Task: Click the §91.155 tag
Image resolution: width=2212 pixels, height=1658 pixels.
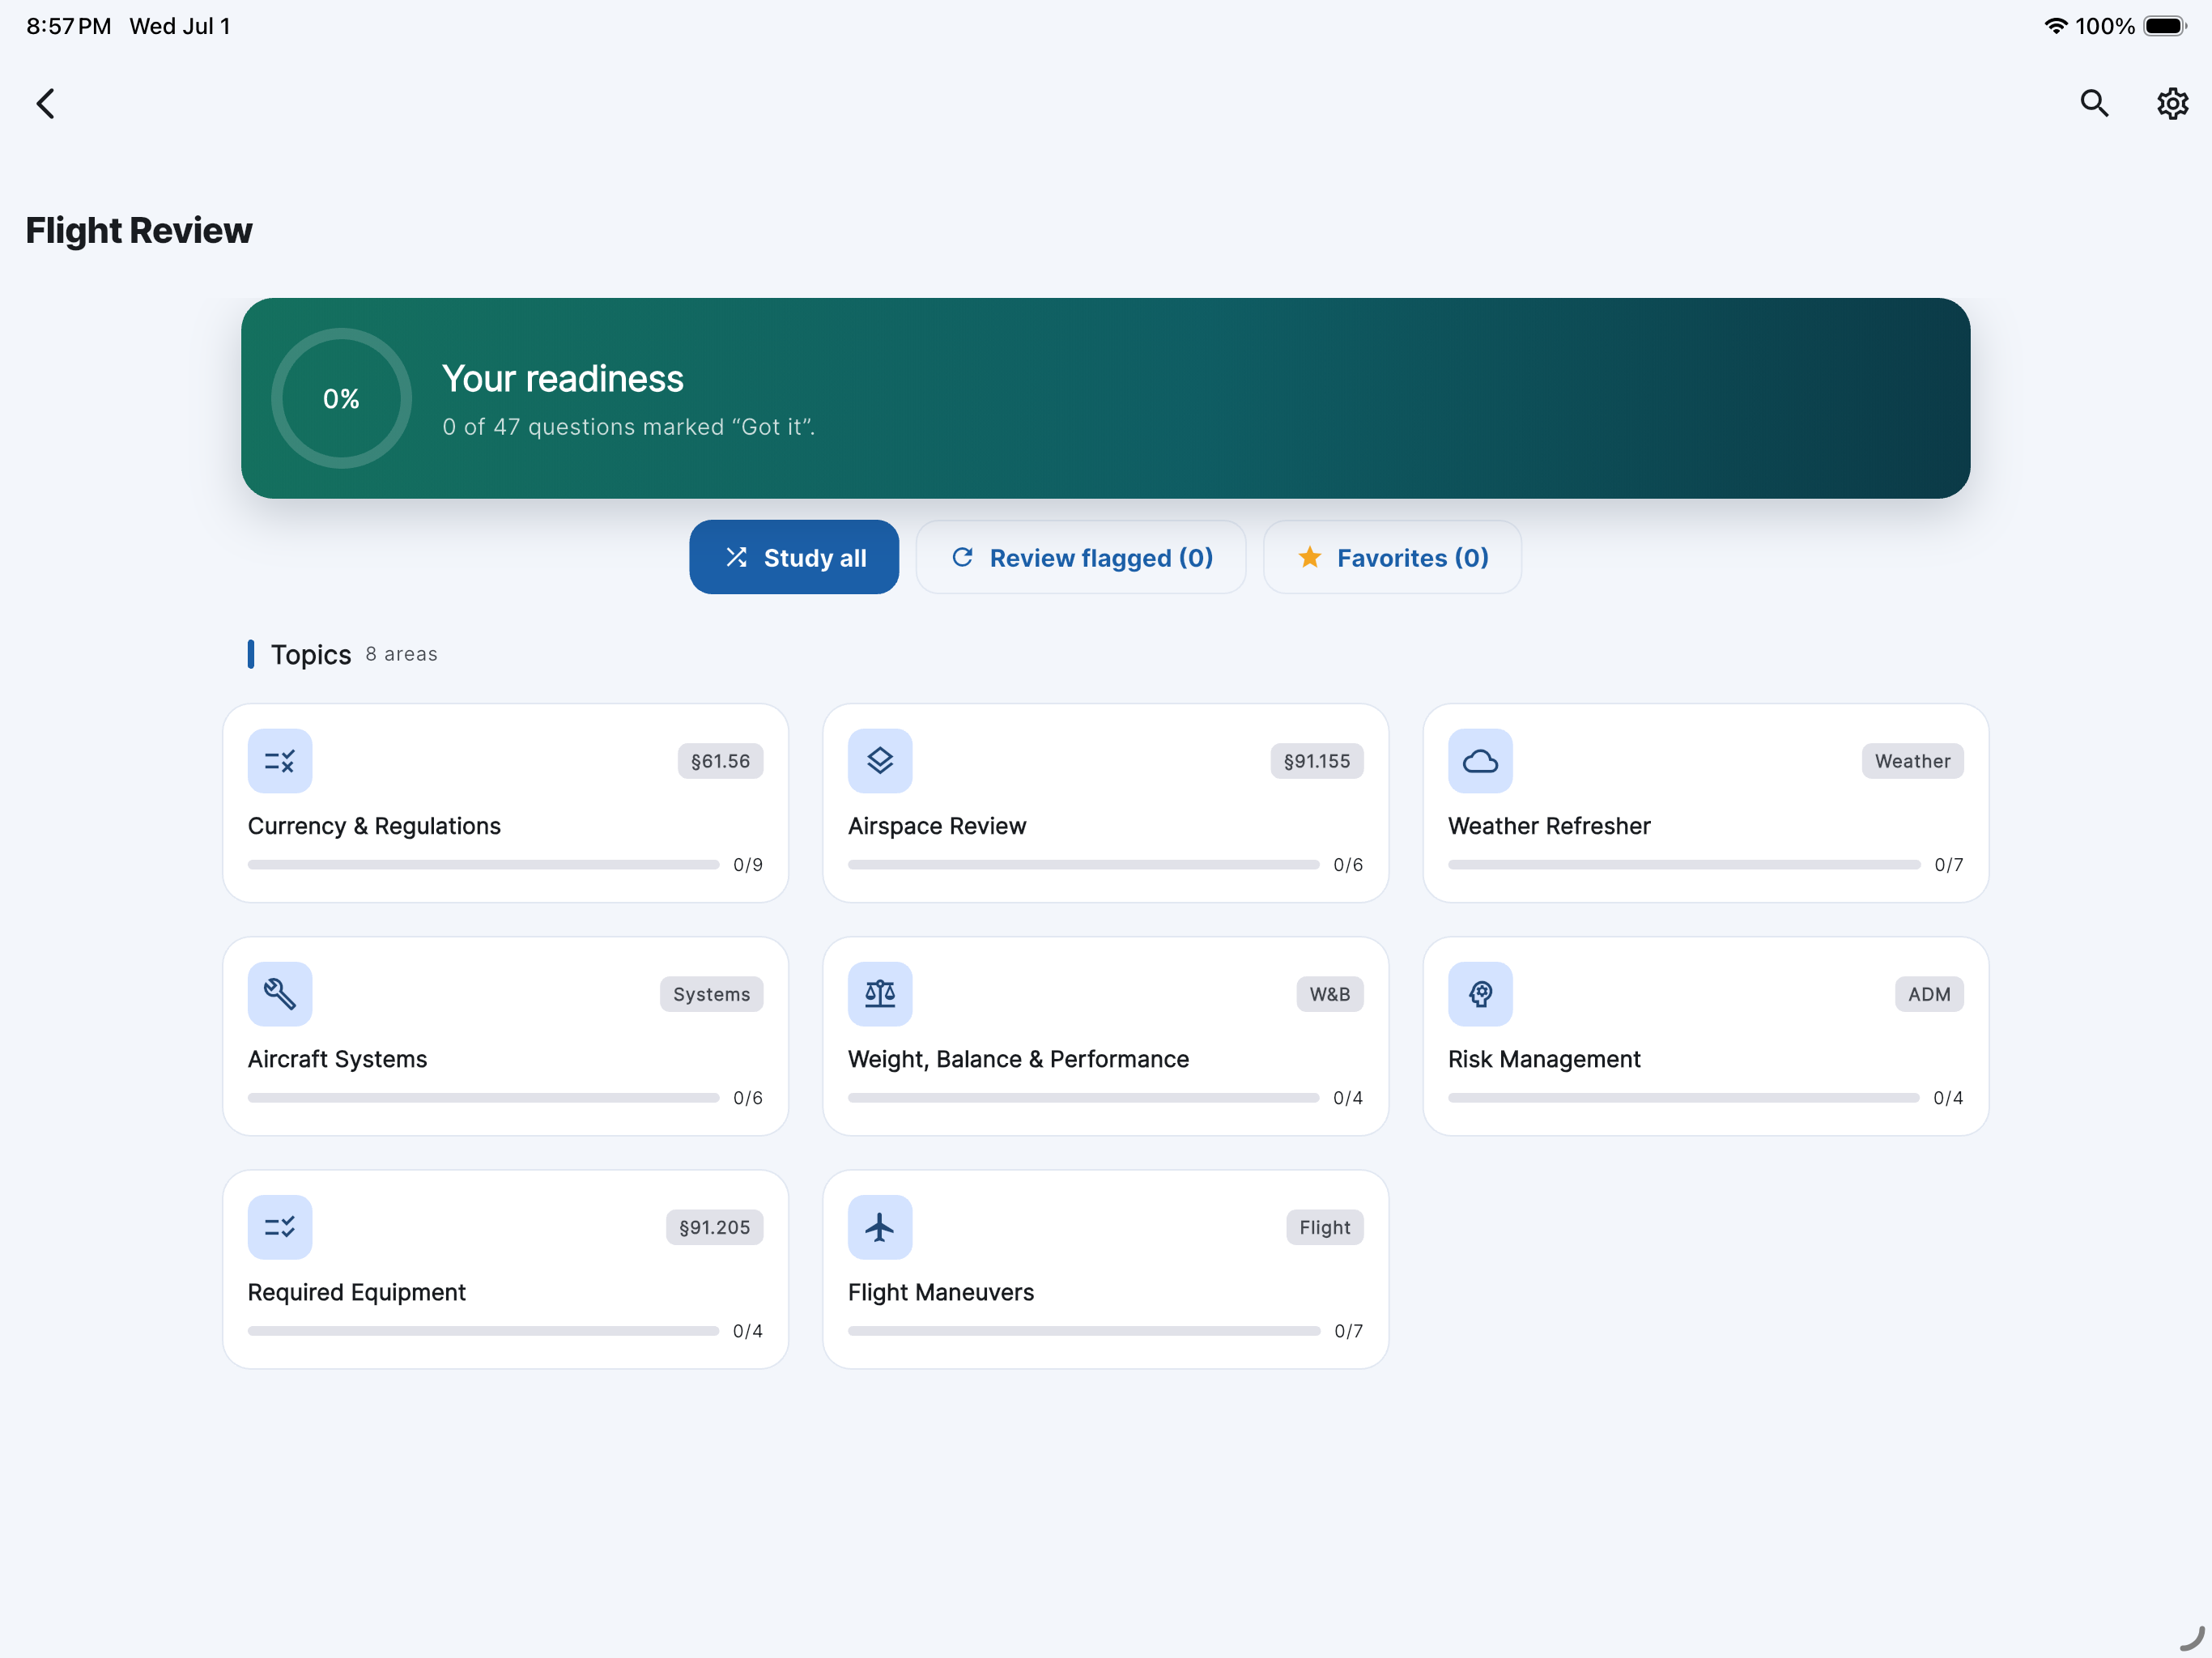Action: click(1317, 761)
